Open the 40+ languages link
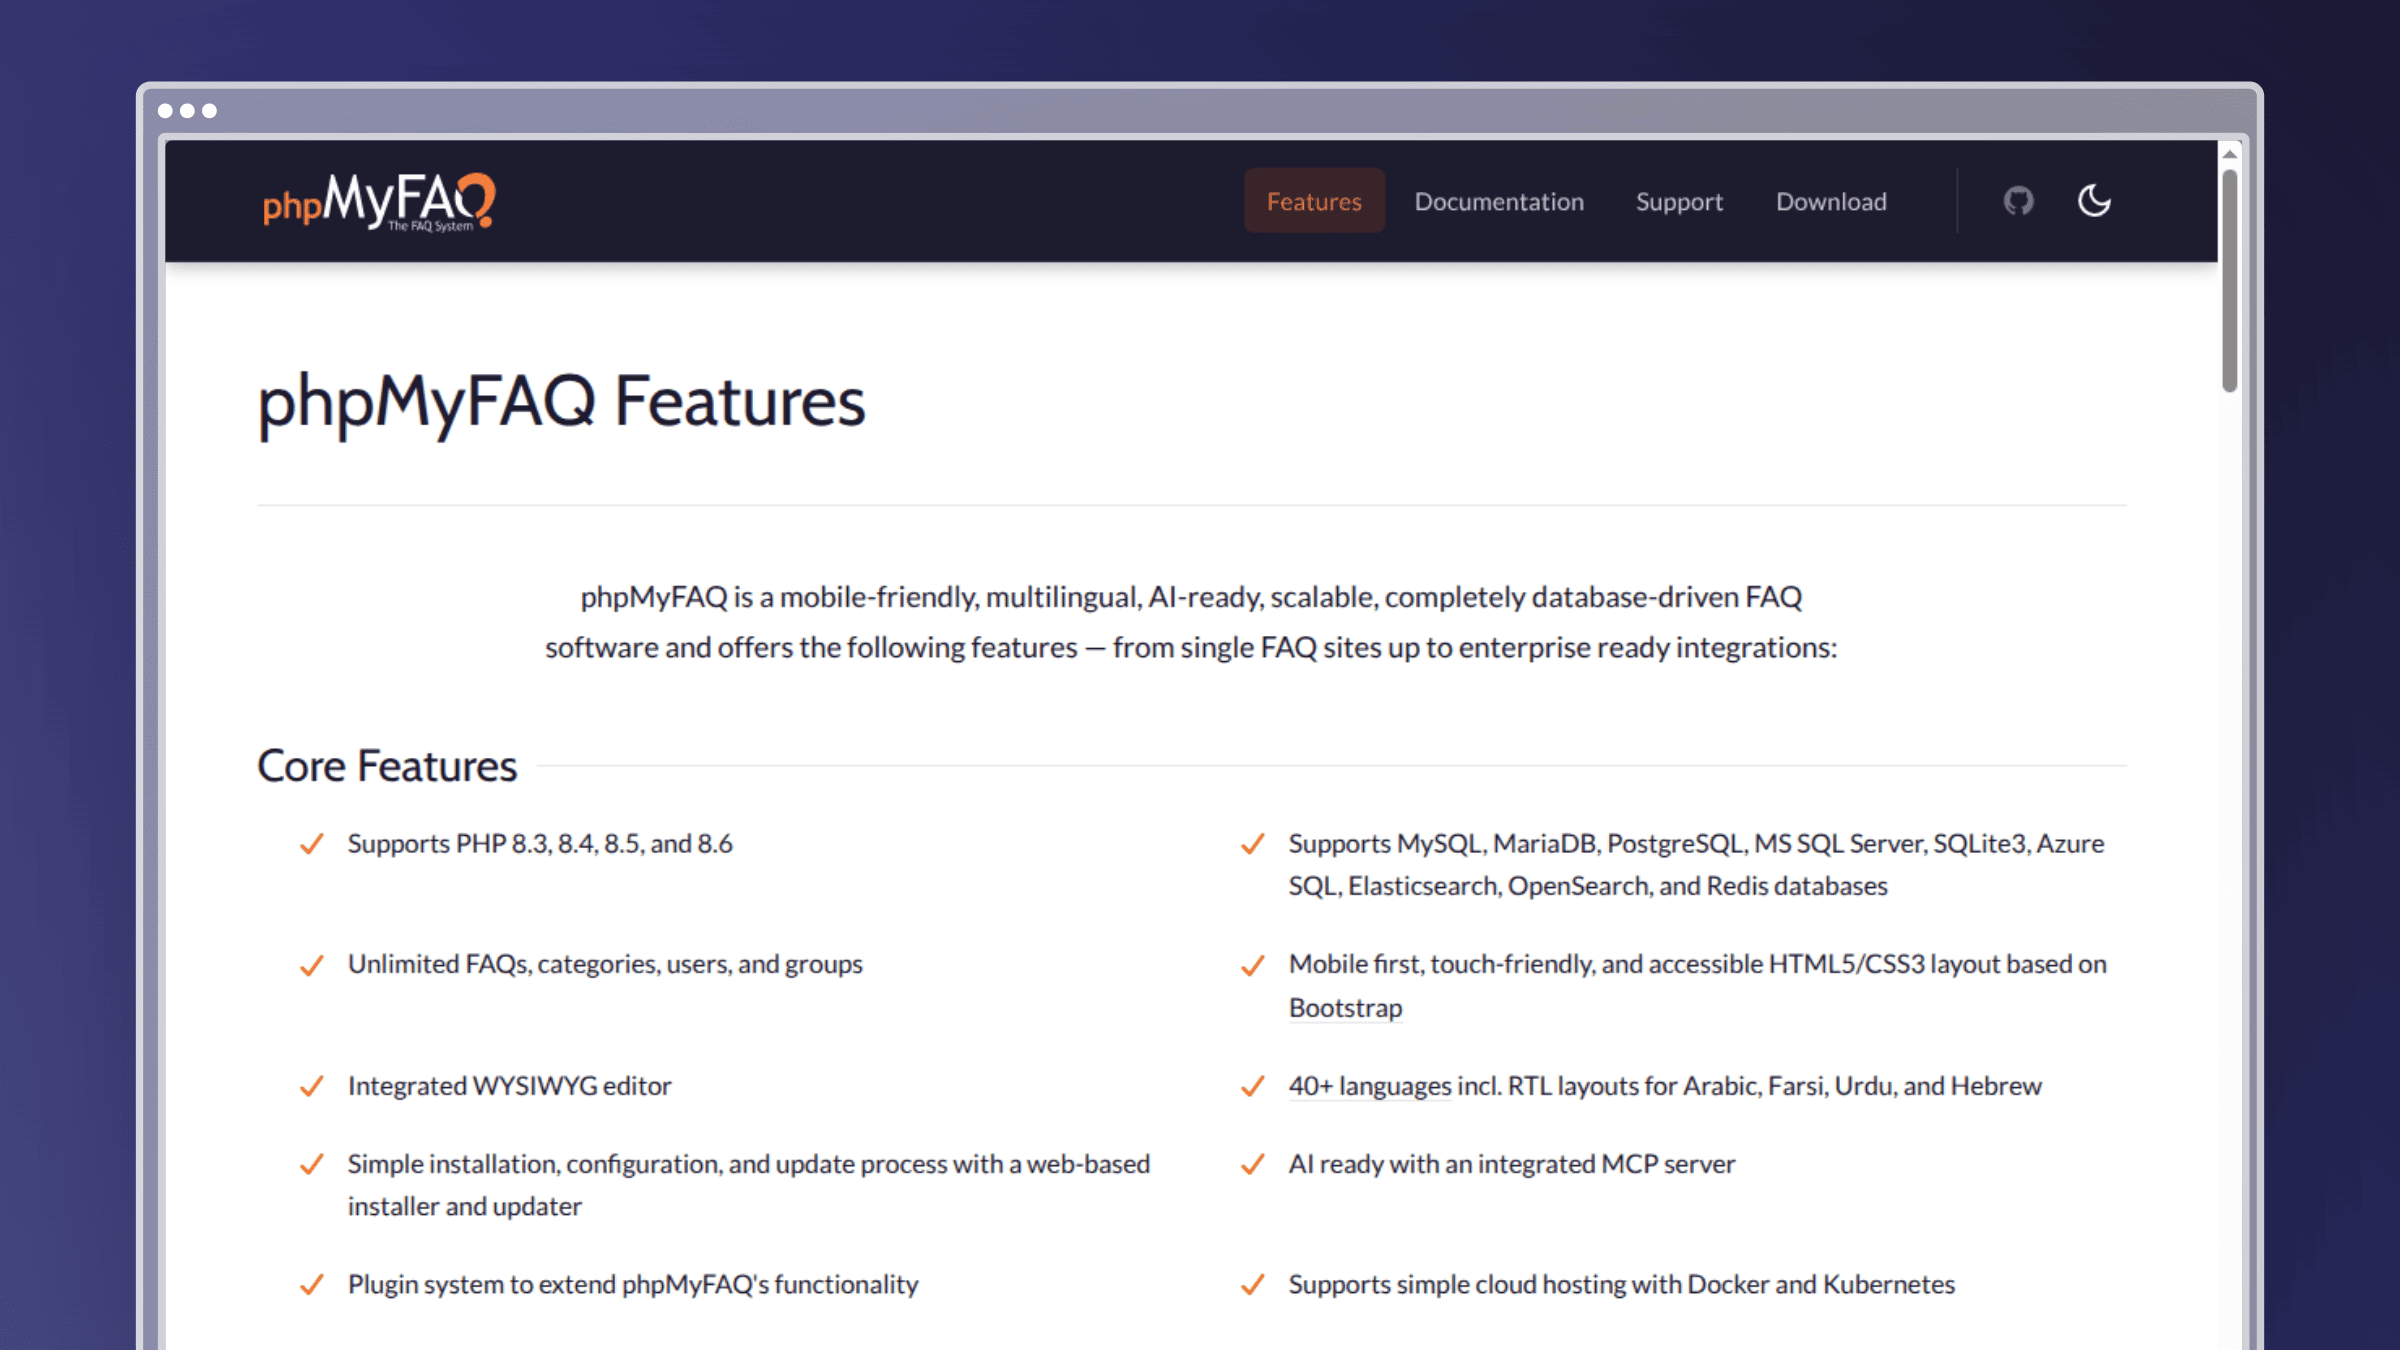2400x1350 pixels. [x=1369, y=1085]
